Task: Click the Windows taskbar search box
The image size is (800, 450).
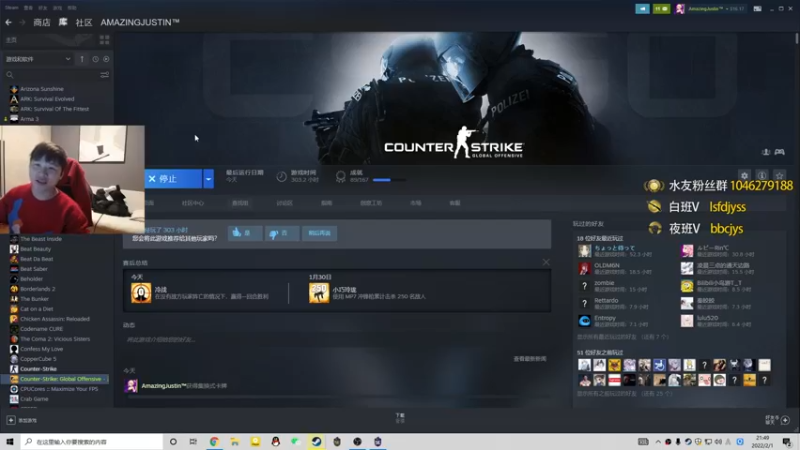Action: click(x=92, y=441)
